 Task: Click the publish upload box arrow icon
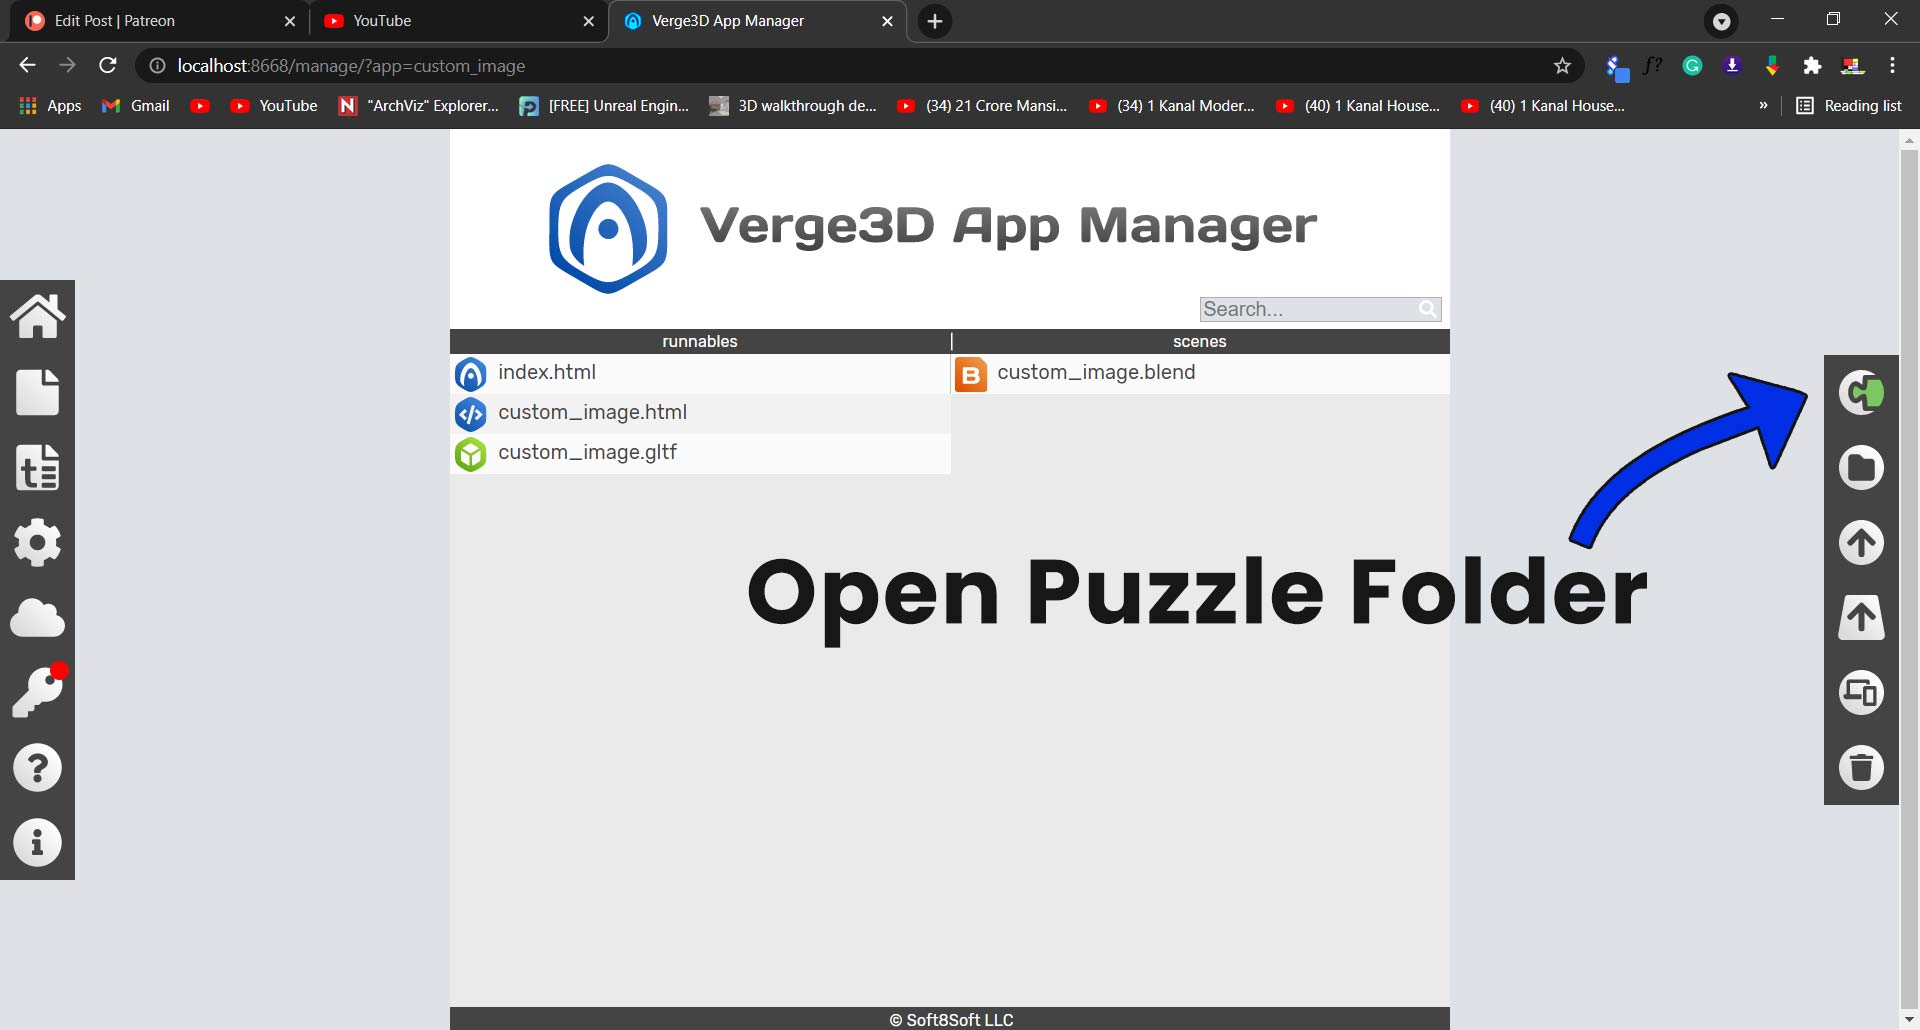tap(1862, 617)
